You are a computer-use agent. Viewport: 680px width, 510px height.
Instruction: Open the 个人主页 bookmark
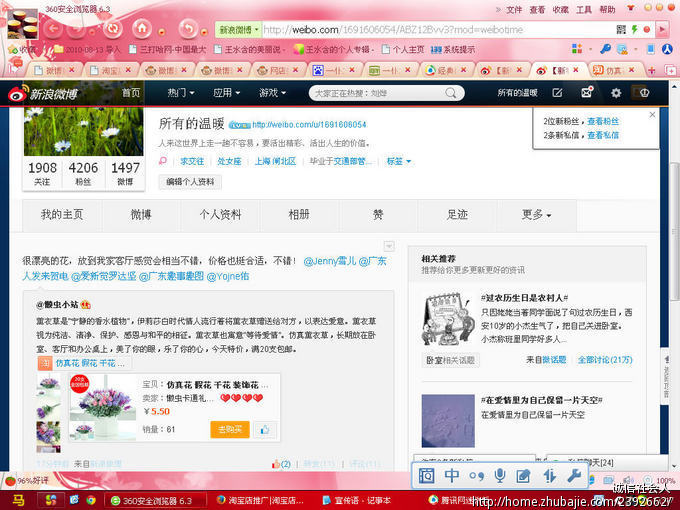pyautogui.click(x=403, y=49)
